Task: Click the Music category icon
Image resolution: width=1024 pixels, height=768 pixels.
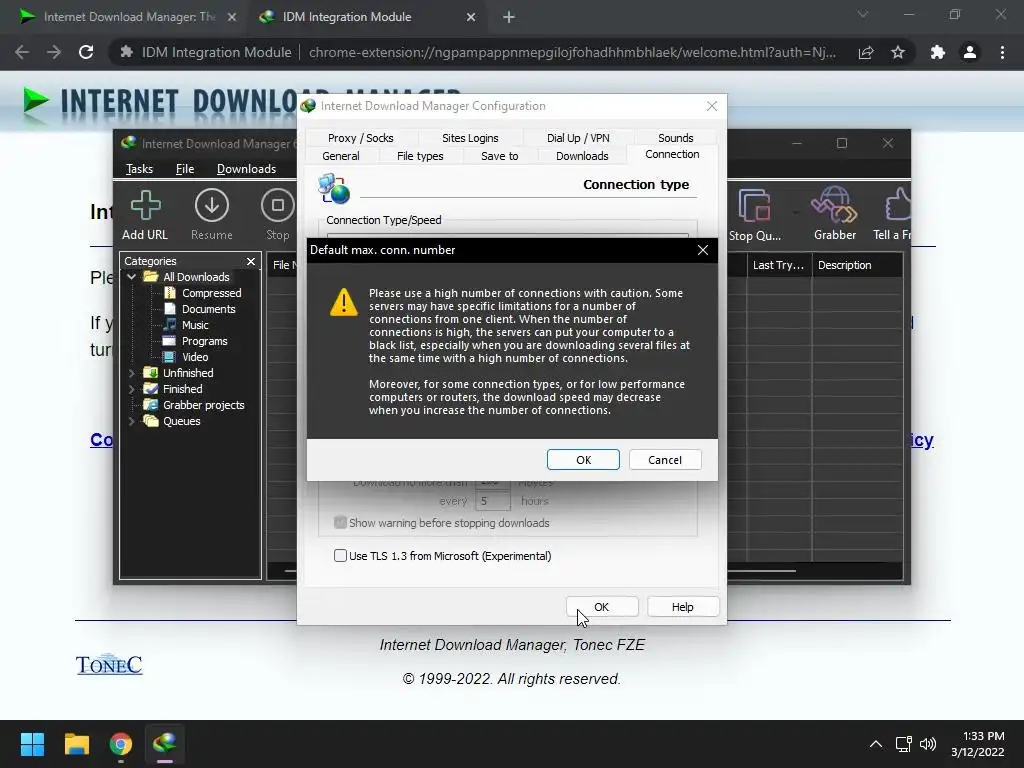Action: [170, 325]
